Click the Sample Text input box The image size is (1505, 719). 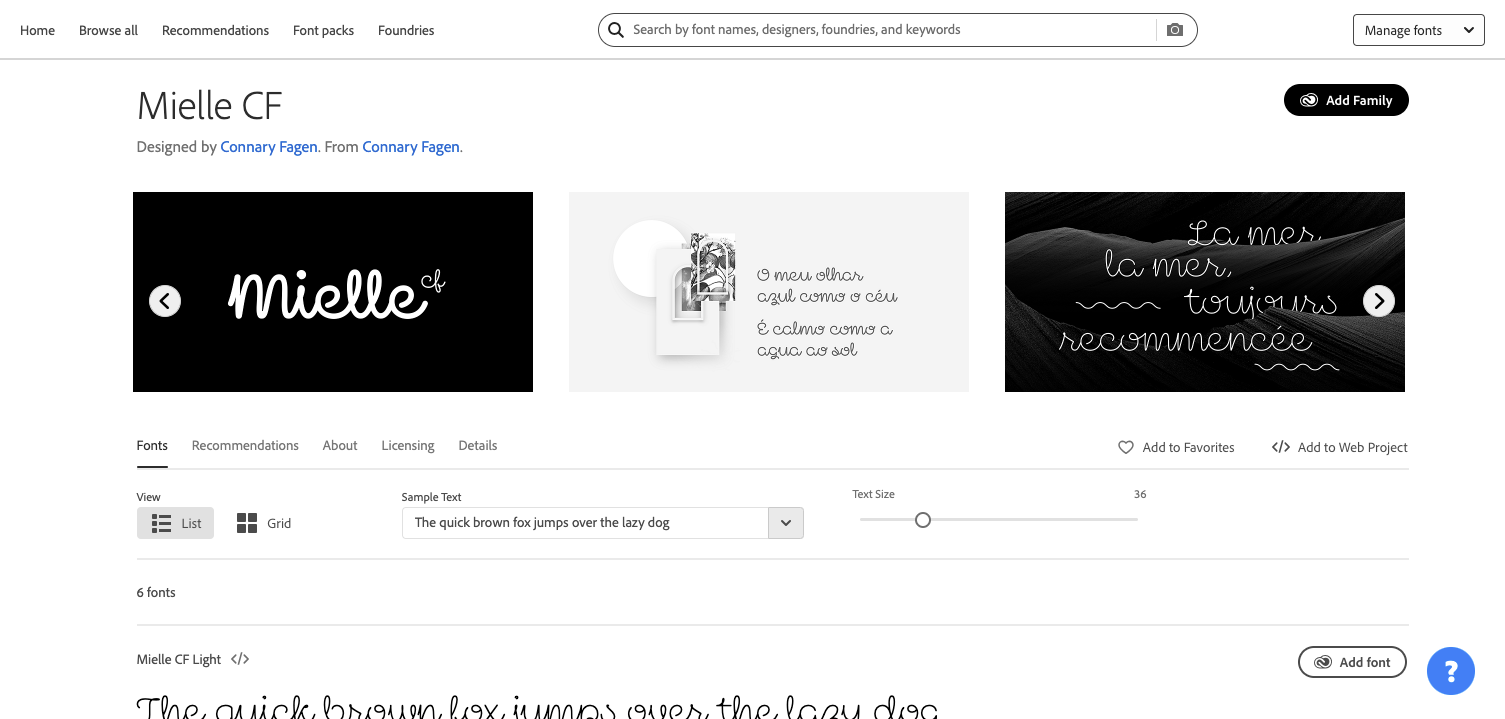coord(585,523)
